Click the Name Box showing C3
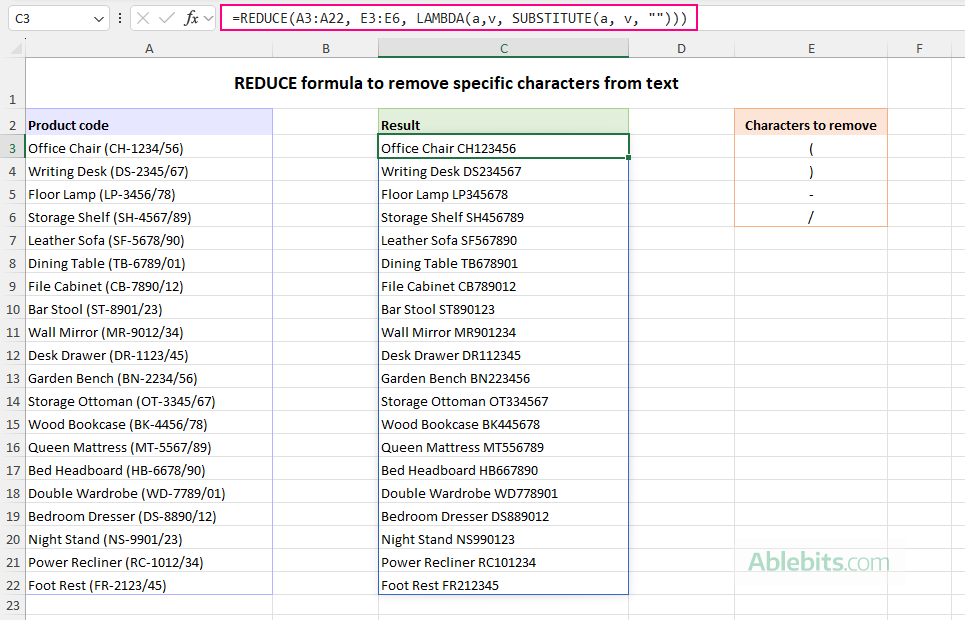 coord(58,18)
